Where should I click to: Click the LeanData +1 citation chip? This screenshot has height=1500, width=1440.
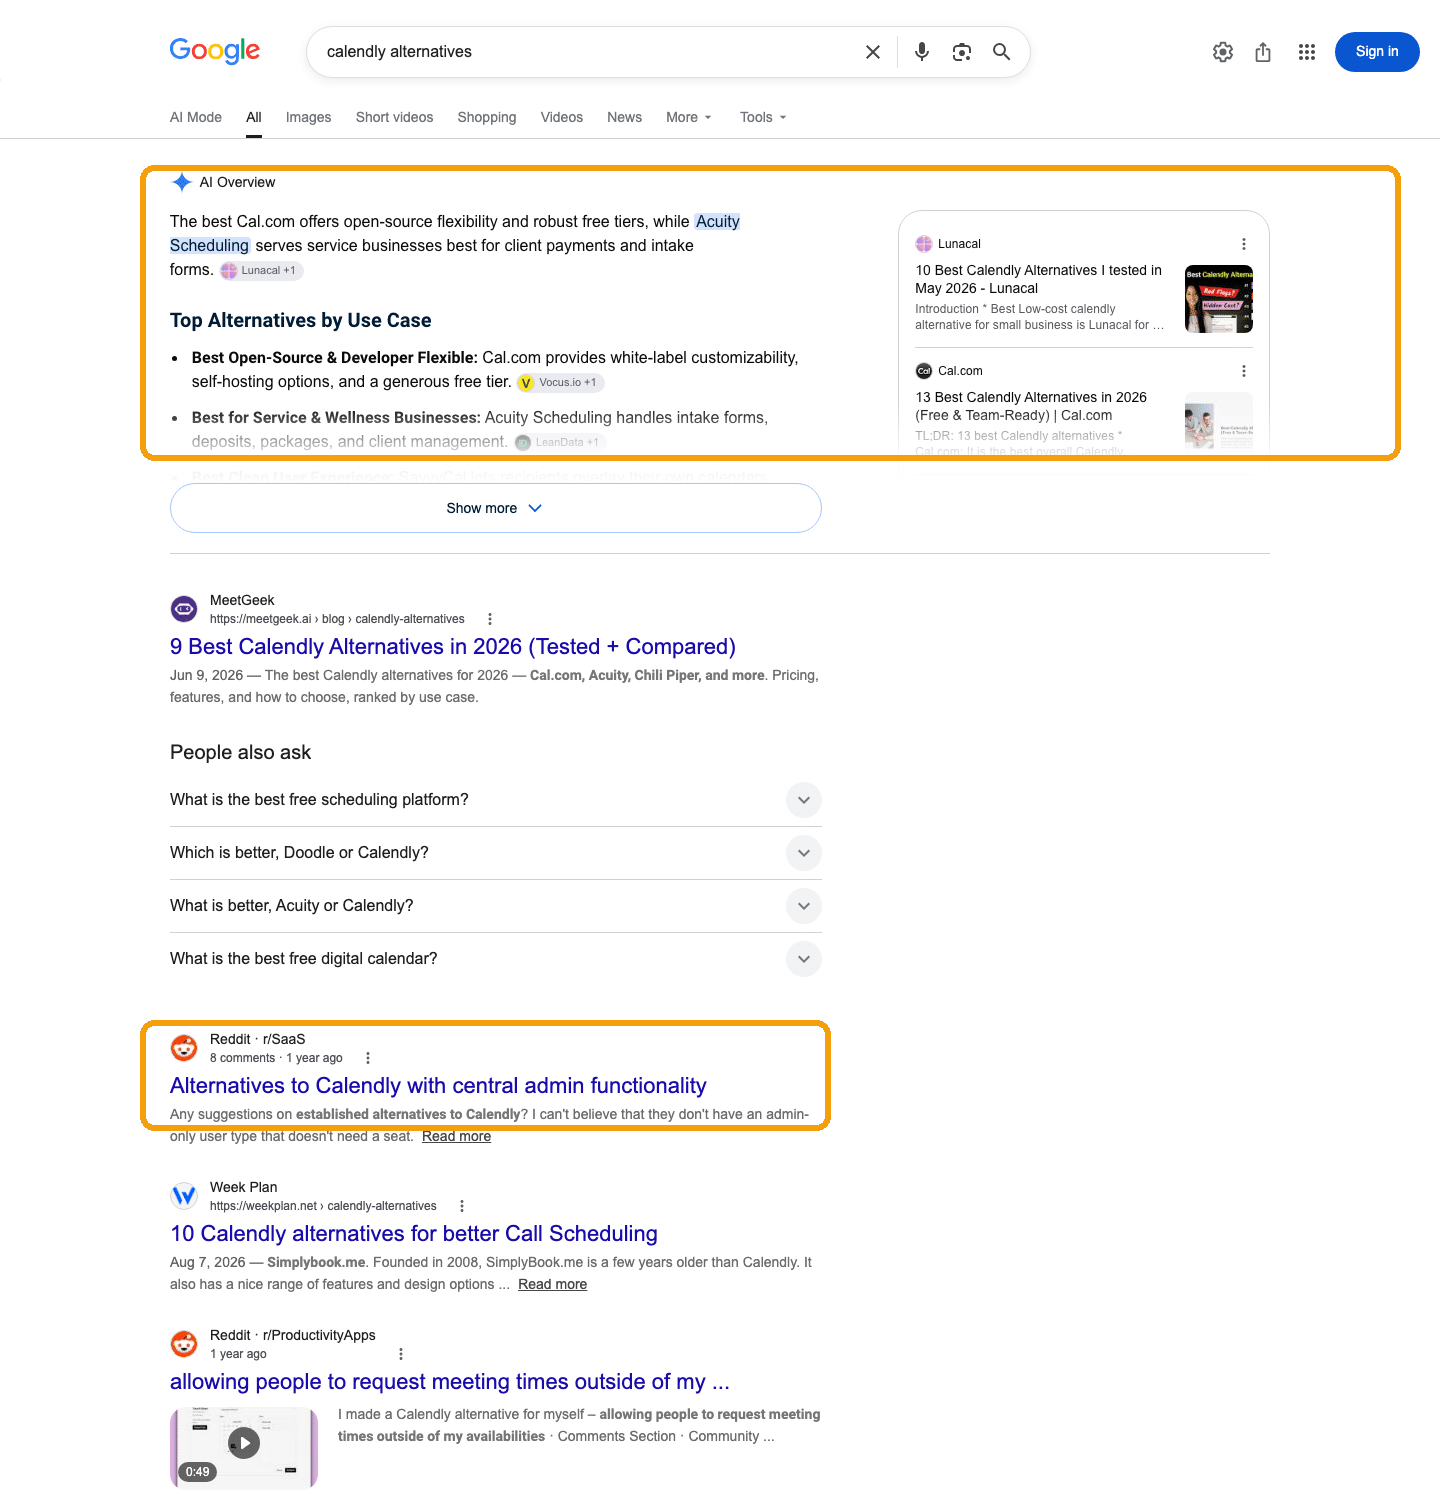(x=559, y=442)
